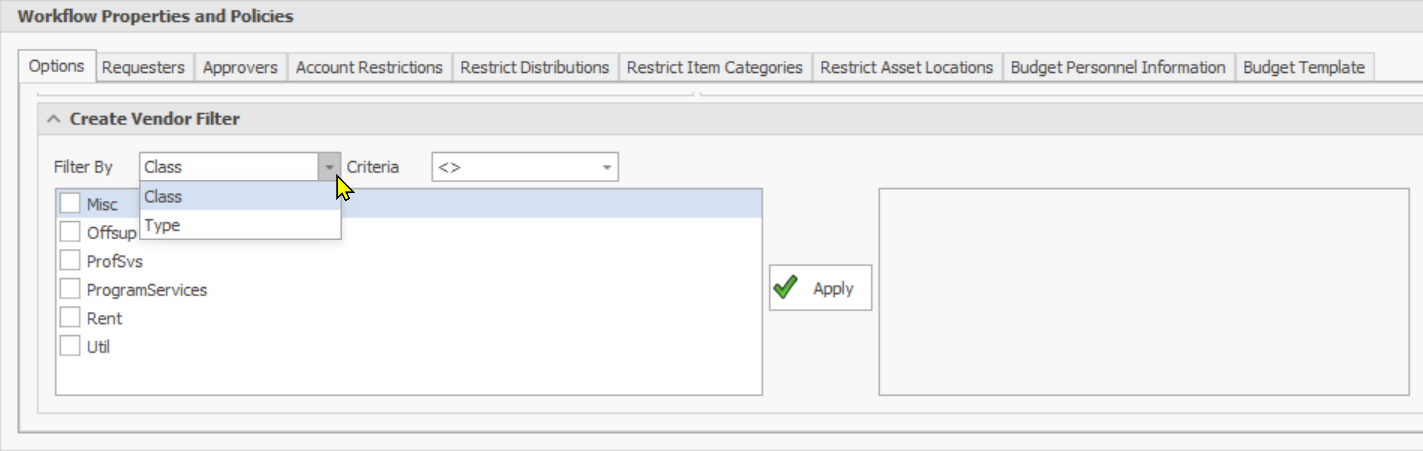Screen dimensions: 1423x451
Task: Go to the Account Restrictions tab
Action: (369, 67)
